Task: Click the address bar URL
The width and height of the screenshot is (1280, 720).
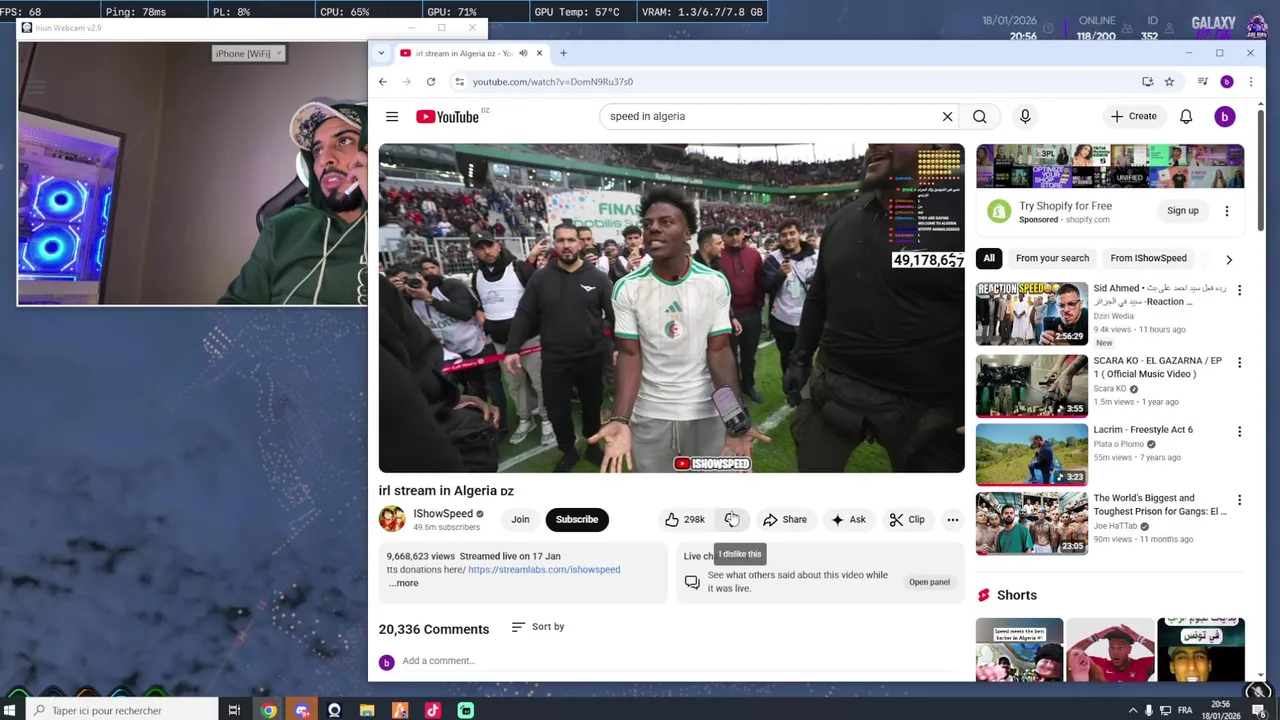Action: click(x=552, y=82)
